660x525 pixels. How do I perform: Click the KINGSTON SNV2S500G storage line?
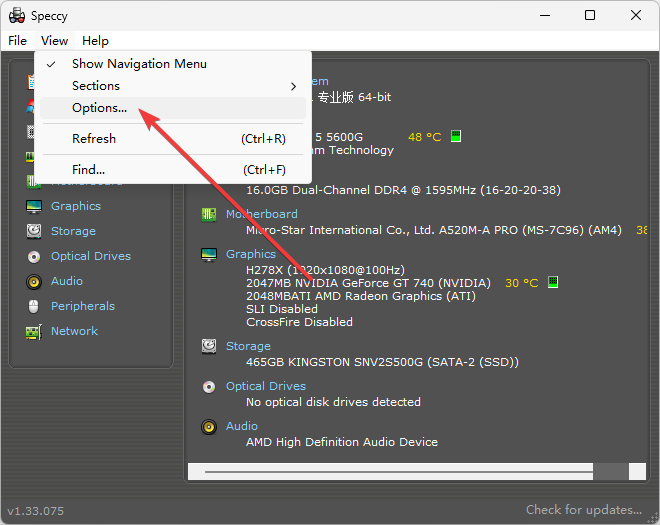pos(382,362)
